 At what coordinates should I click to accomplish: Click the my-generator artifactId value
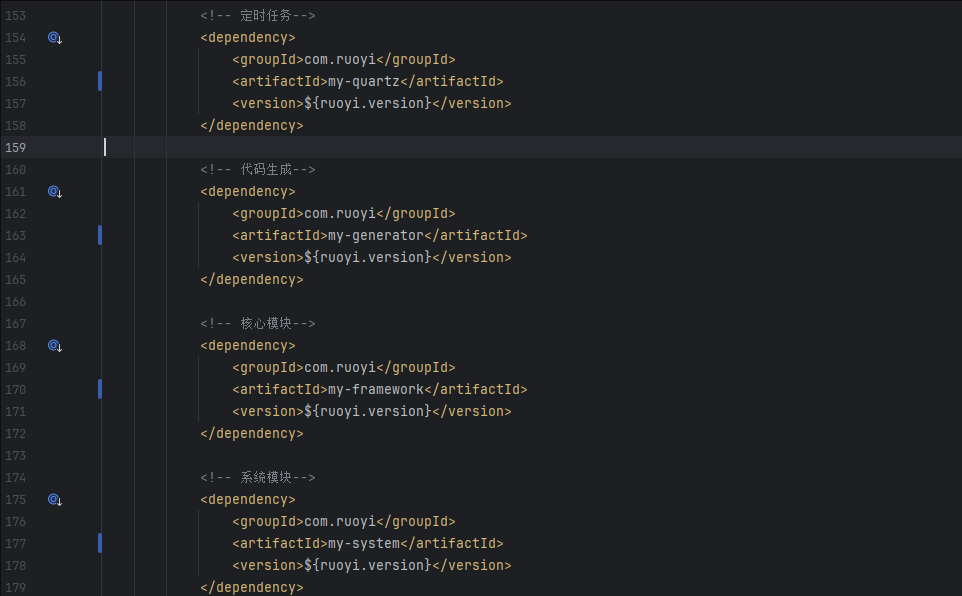coord(376,236)
